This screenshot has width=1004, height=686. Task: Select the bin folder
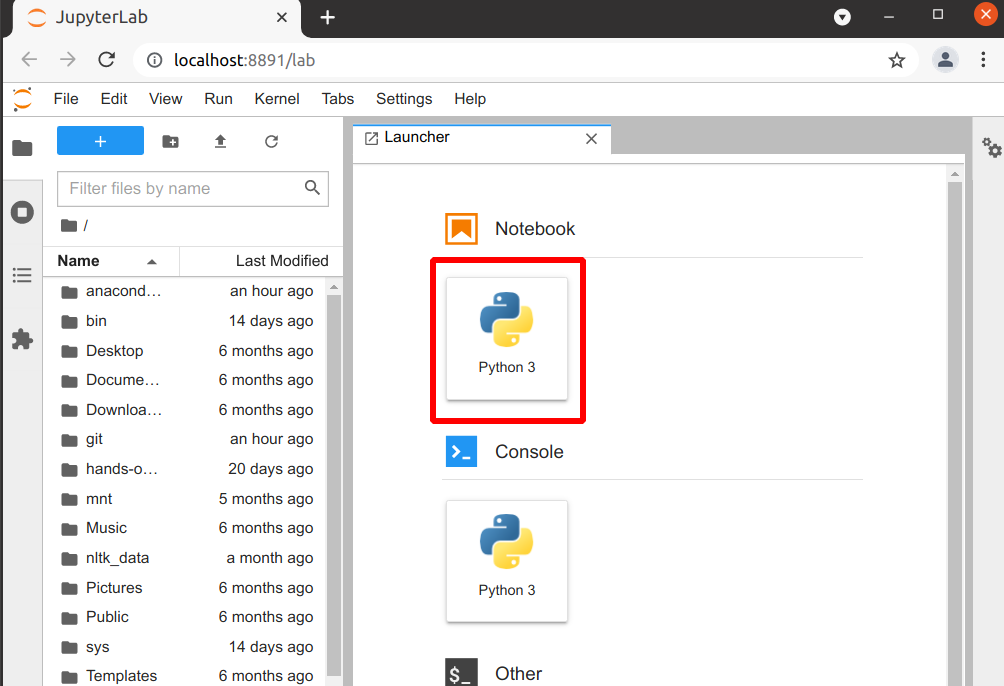tap(186, 321)
